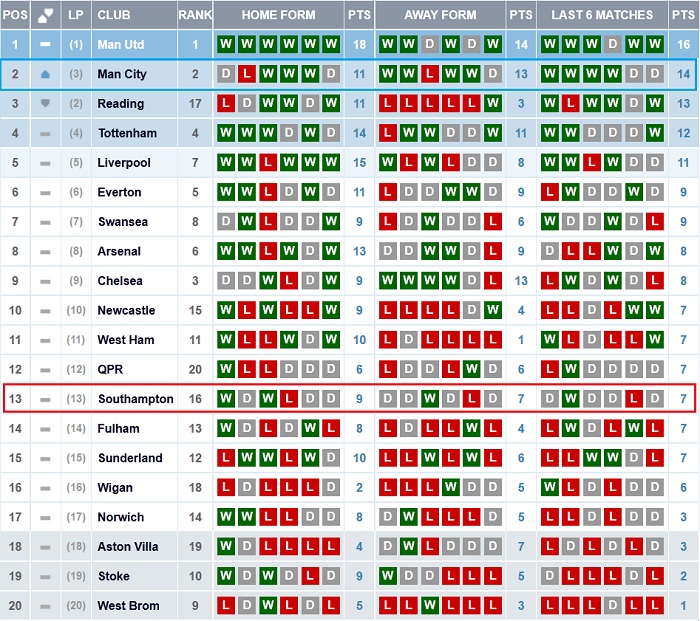This screenshot has width=700, height=621.
Task: Open the Southampton club link
Action: 136,399
